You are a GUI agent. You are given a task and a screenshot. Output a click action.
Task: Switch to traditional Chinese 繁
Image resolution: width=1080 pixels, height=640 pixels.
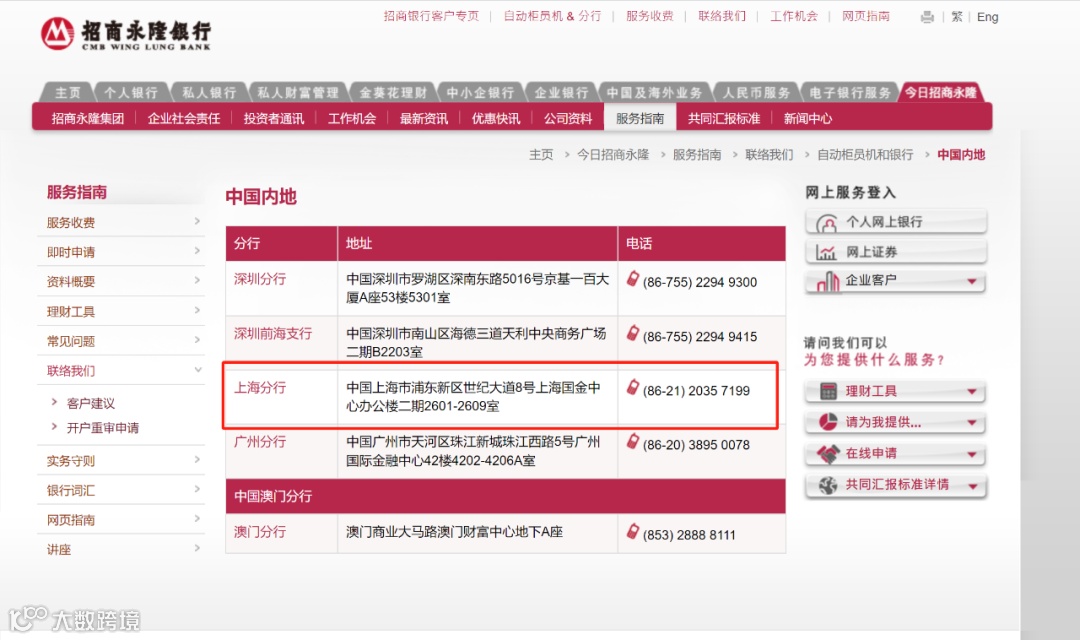click(957, 17)
